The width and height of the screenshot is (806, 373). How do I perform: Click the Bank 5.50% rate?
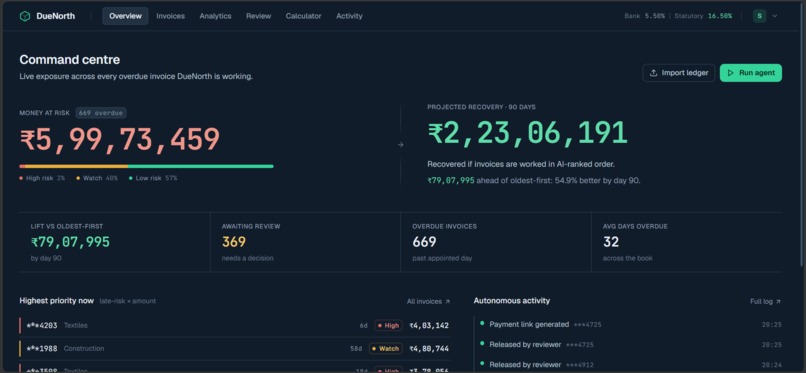pos(645,16)
